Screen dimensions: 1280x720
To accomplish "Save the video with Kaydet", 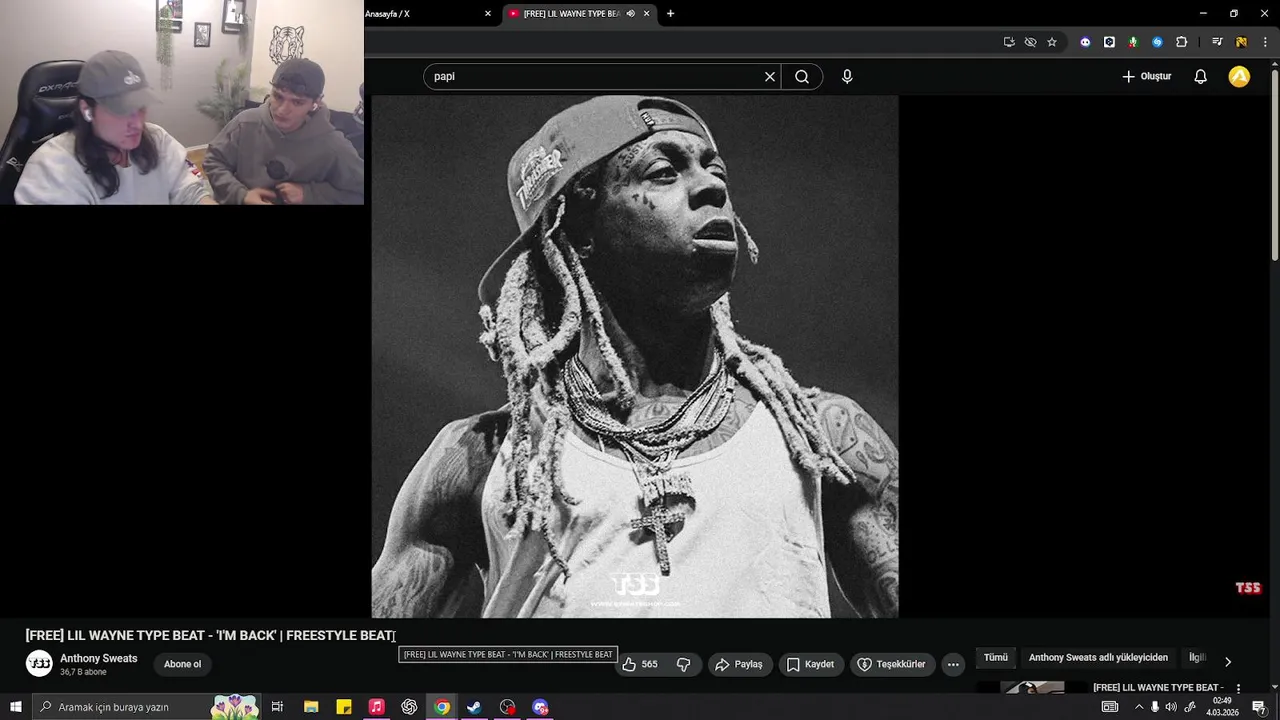I will pos(810,664).
